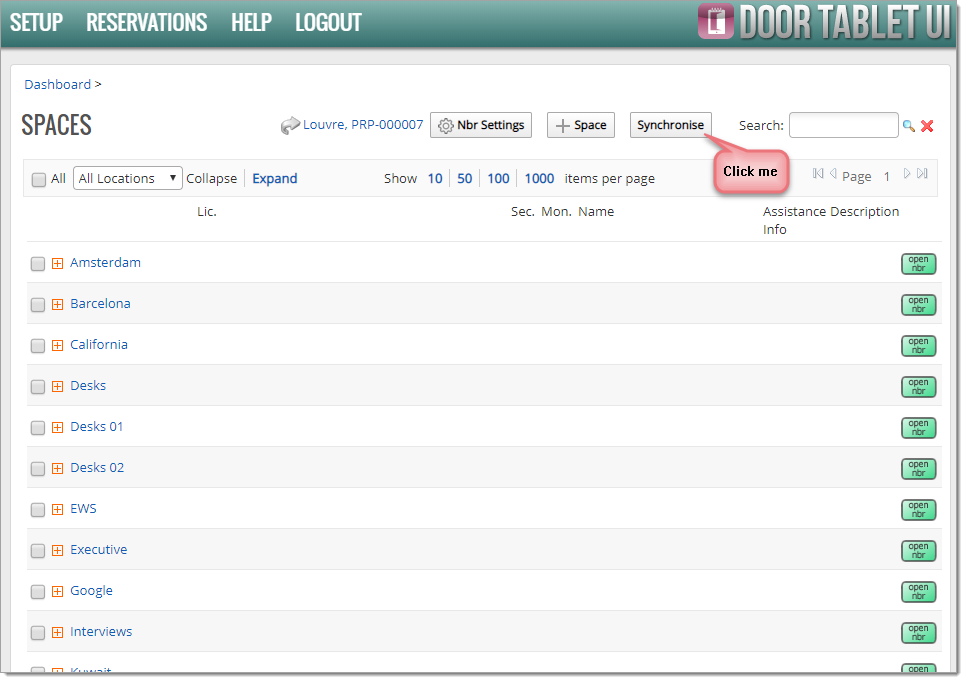
Task: Clear search with the red X icon
Action: coord(927,126)
